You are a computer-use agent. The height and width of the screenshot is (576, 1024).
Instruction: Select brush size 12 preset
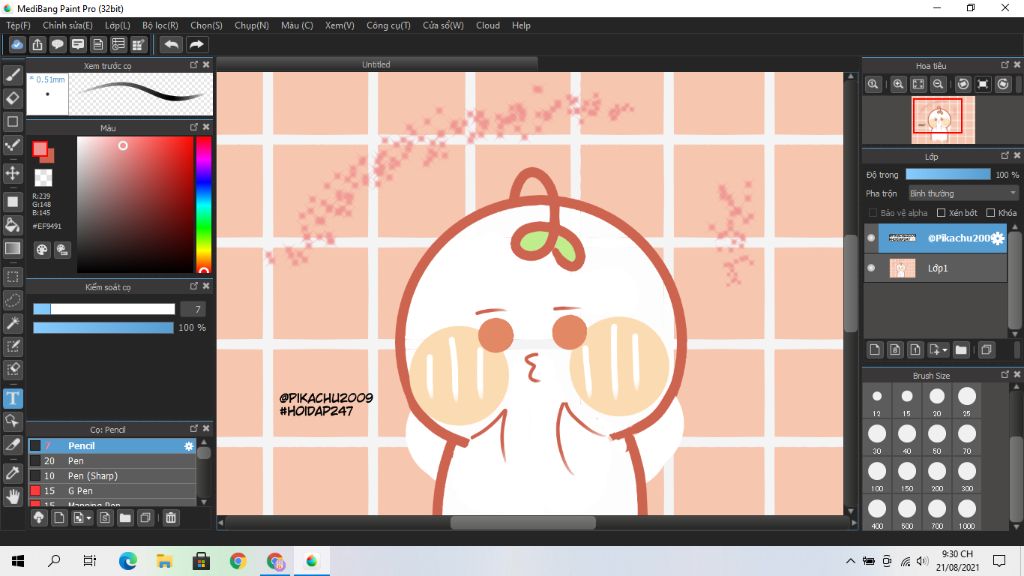click(876, 400)
